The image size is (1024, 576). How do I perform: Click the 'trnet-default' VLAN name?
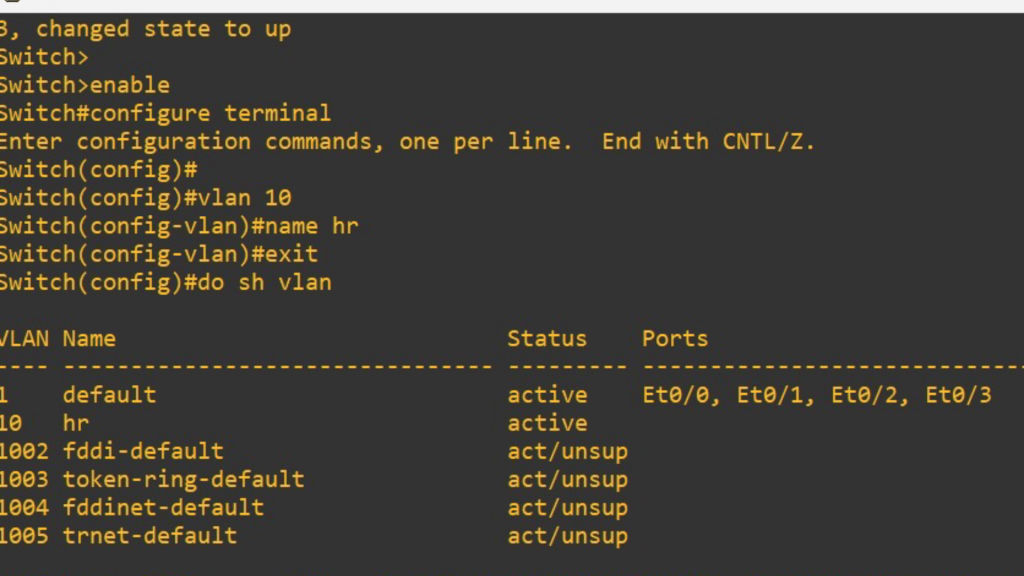point(150,535)
